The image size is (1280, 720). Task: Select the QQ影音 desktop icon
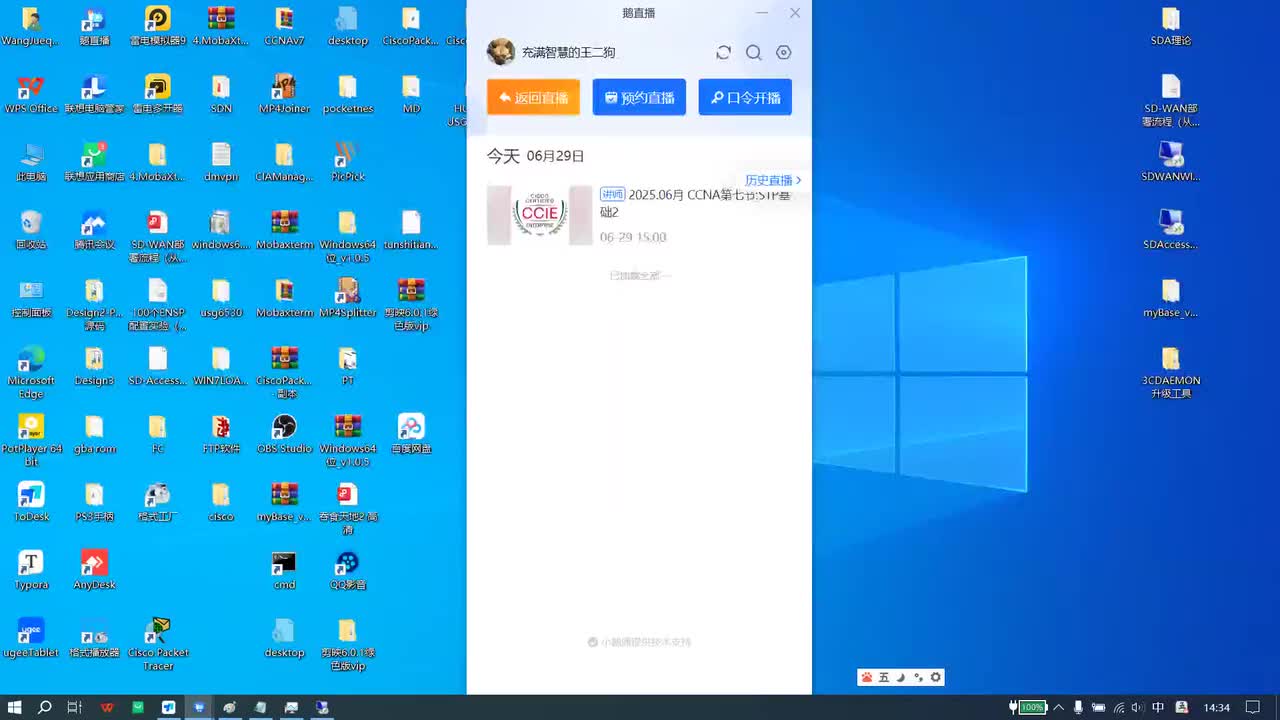click(x=348, y=570)
